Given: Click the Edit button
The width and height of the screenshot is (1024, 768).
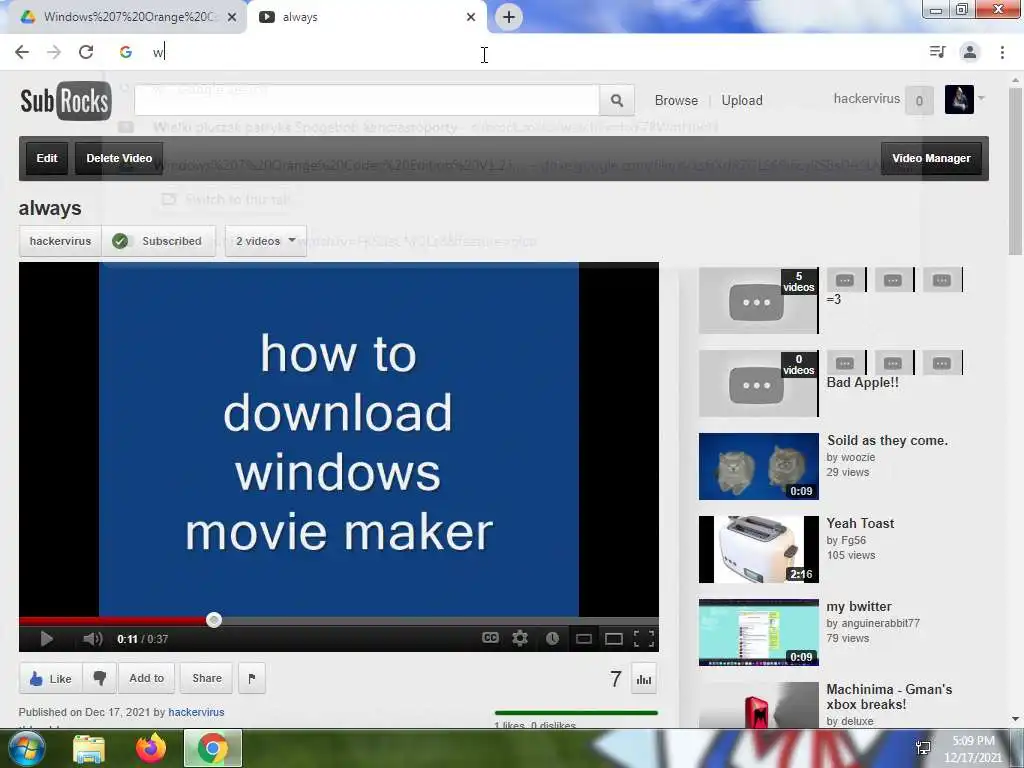Looking at the screenshot, I should coord(46,158).
